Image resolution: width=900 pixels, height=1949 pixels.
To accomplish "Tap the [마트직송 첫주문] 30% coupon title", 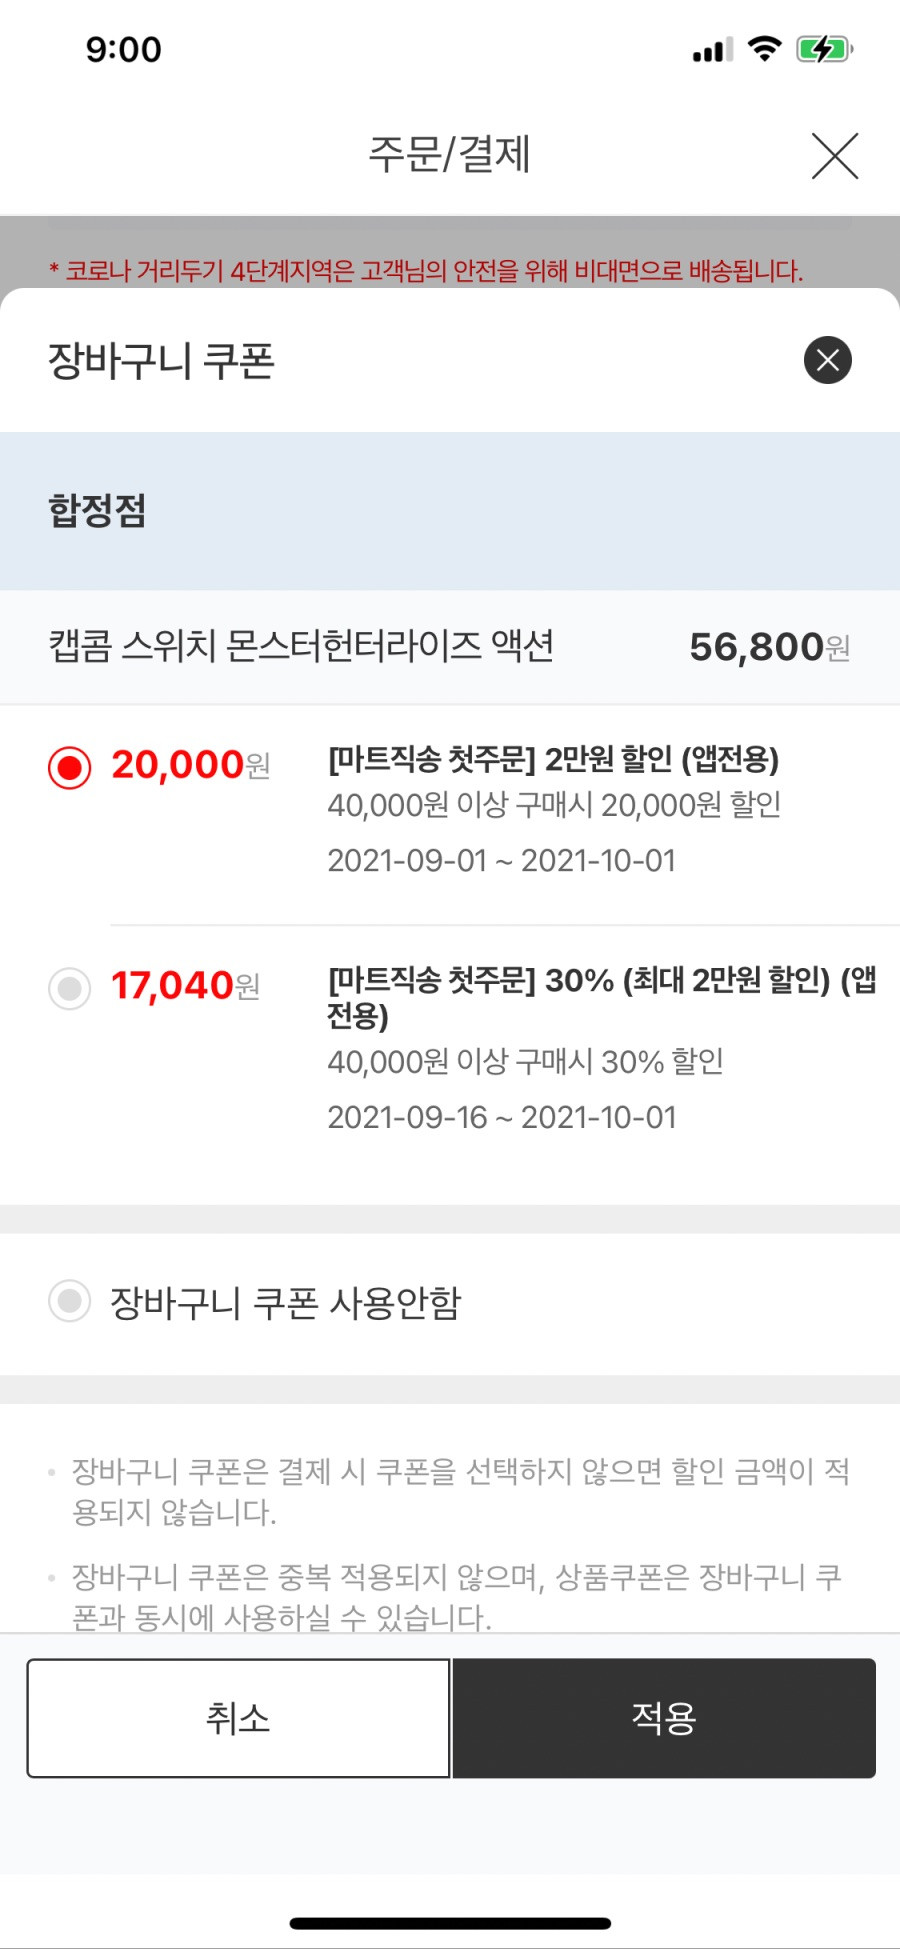I will pyautogui.click(x=603, y=997).
